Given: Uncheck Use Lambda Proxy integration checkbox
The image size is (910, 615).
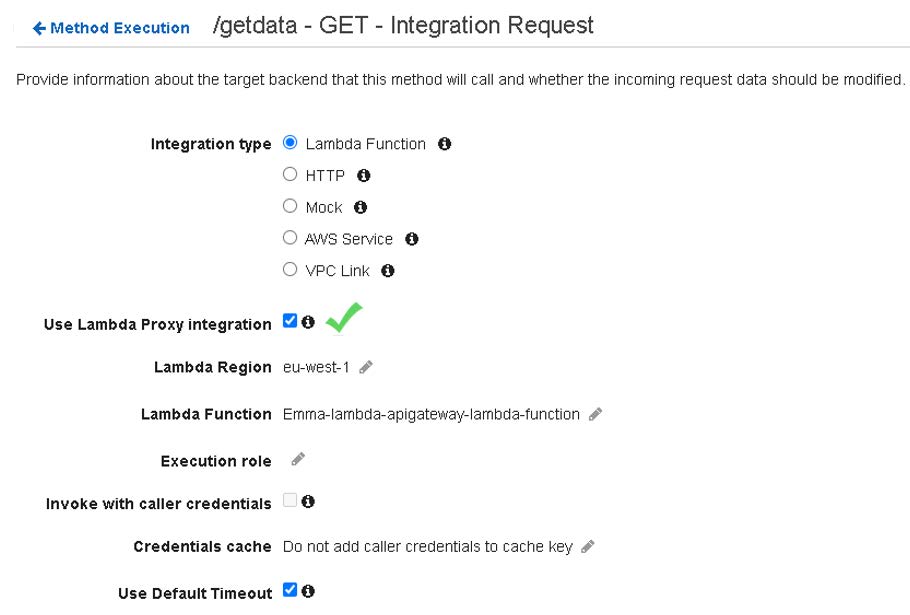Looking at the screenshot, I should point(290,321).
